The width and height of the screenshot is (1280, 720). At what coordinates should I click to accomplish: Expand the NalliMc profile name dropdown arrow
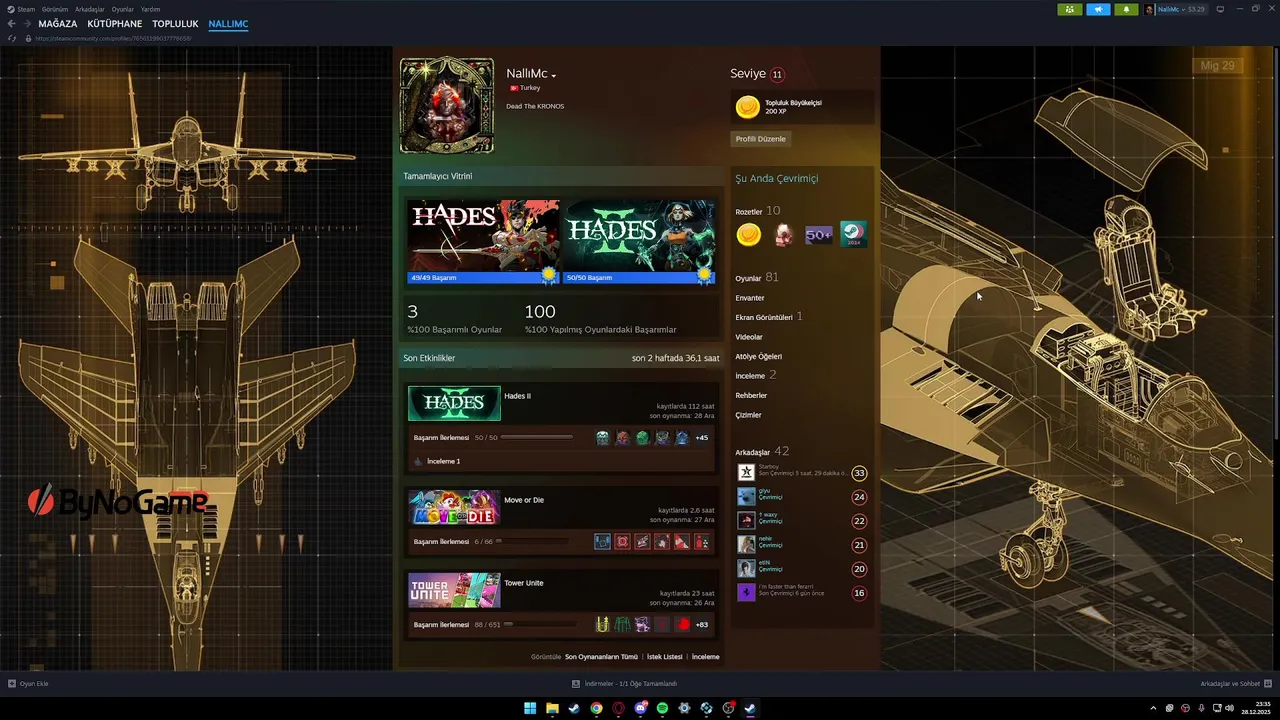[553, 75]
